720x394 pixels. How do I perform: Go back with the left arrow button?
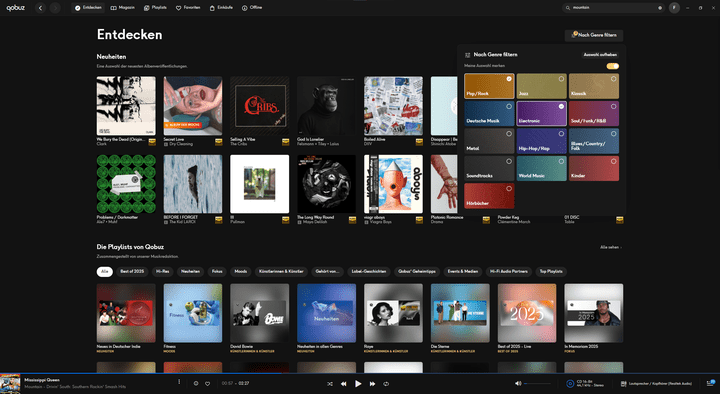click(40, 8)
